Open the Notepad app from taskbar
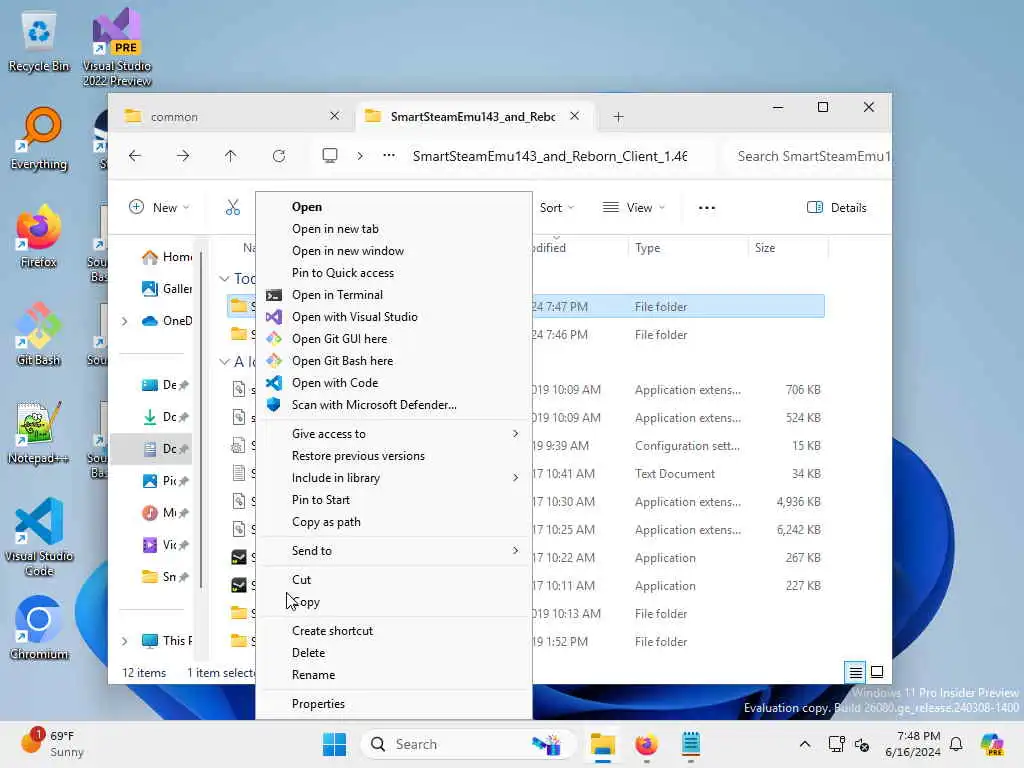1024x768 pixels. click(690, 744)
